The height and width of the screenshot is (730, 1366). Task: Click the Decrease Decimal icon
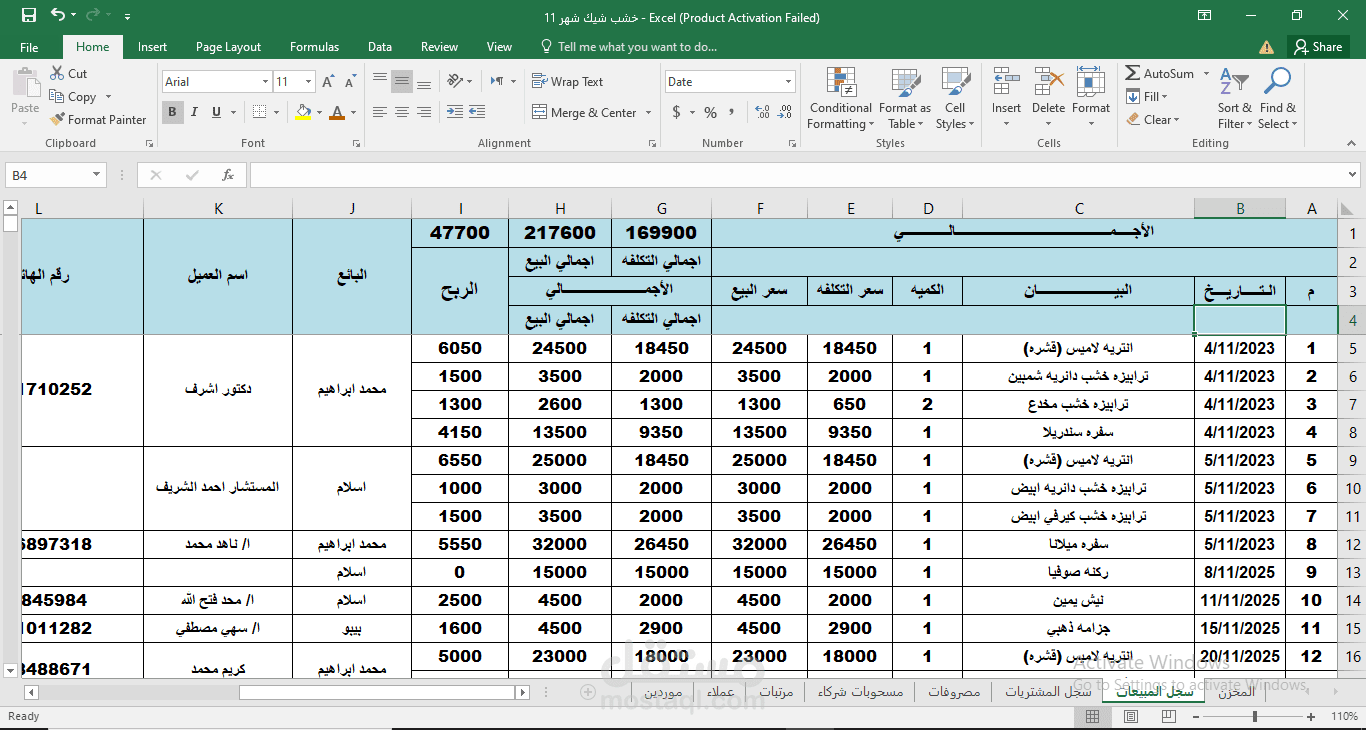pyautogui.click(x=786, y=112)
